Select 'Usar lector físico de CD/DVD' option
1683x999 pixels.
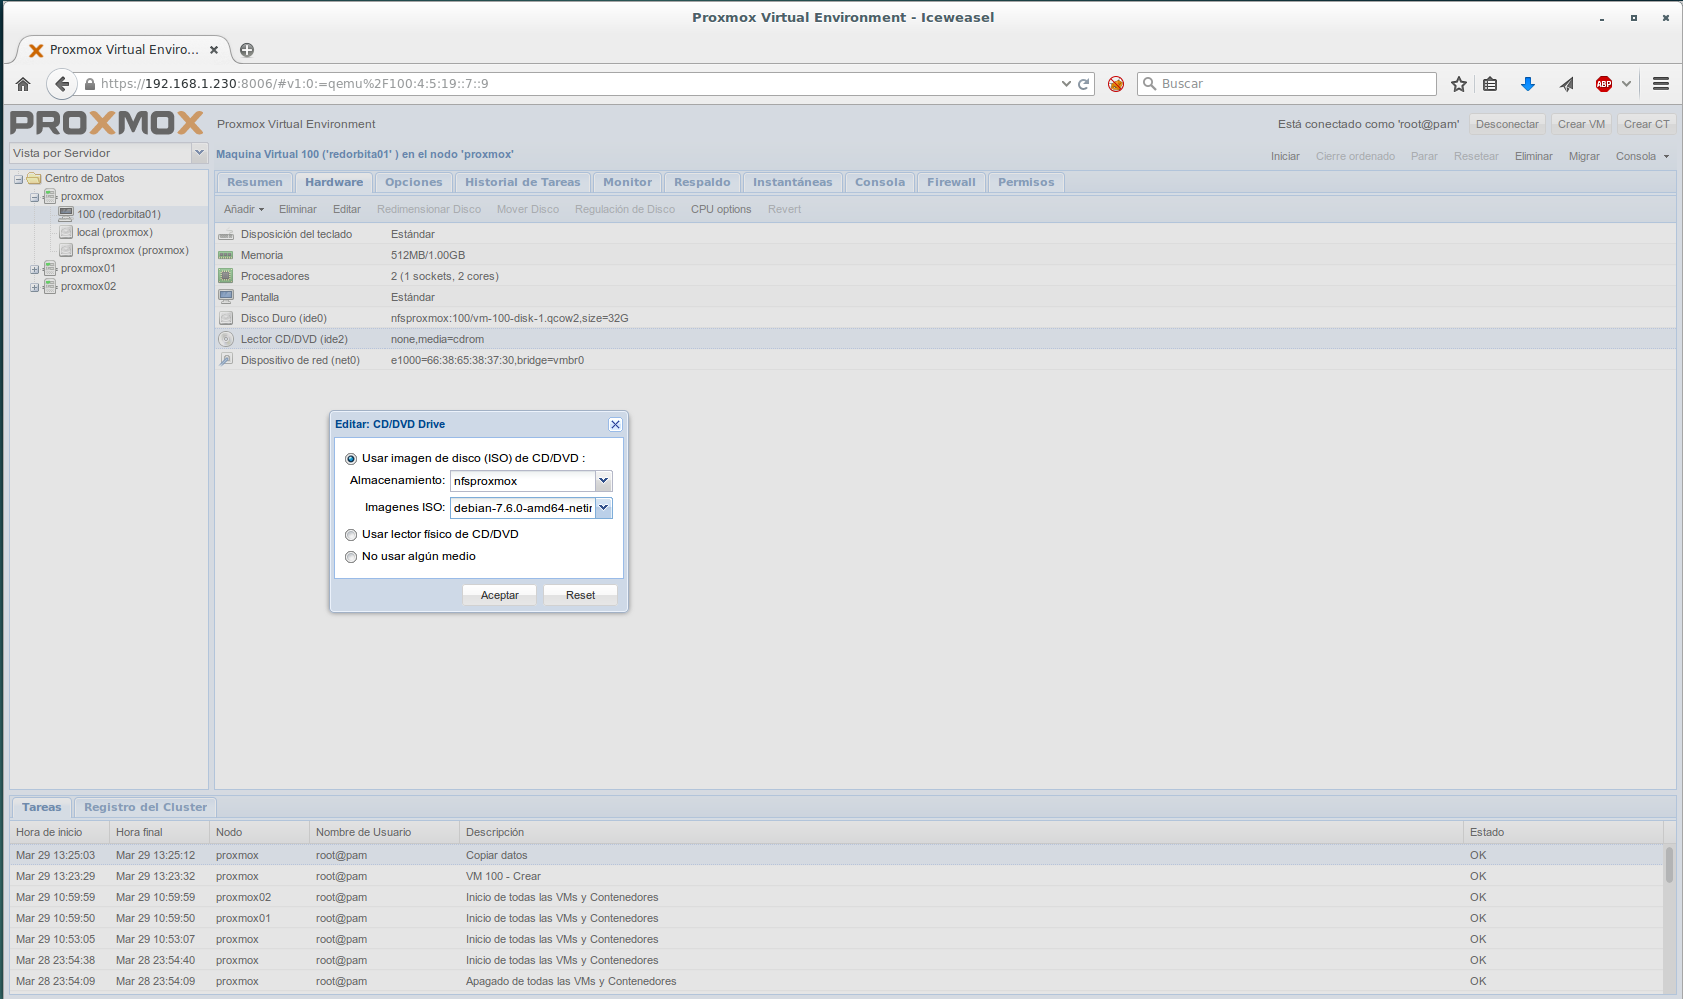tap(351, 535)
